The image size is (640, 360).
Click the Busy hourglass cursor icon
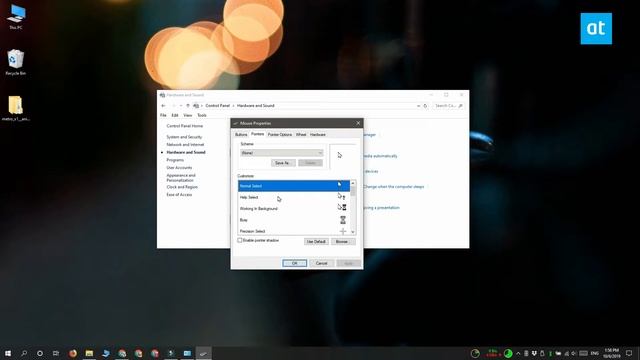(342, 220)
